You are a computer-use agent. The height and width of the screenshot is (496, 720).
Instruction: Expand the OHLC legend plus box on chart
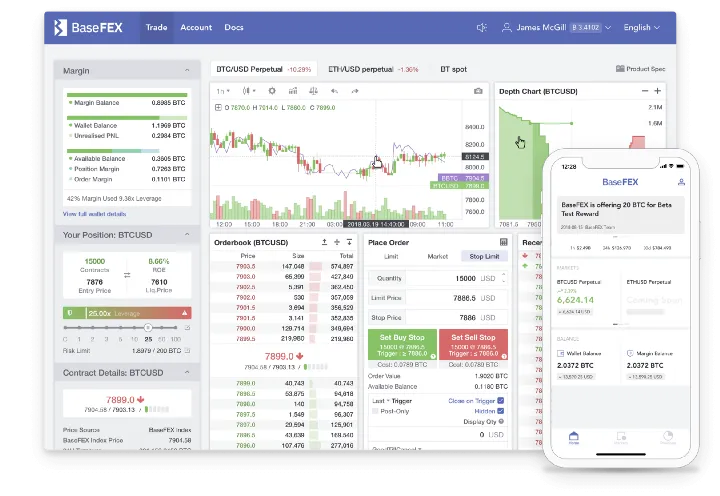pos(218,107)
